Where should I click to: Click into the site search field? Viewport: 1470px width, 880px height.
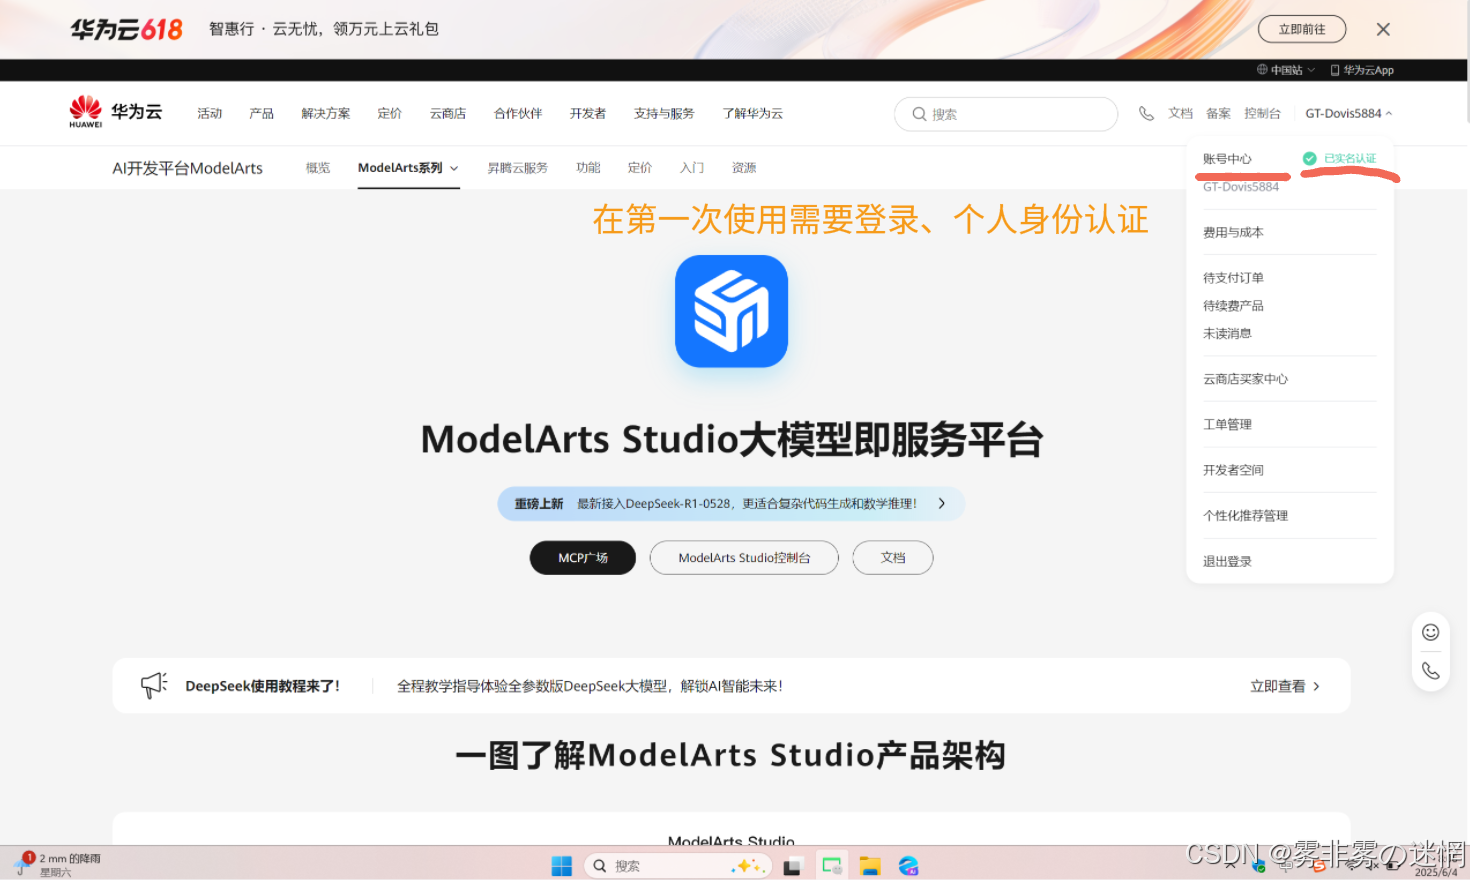coord(1006,114)
